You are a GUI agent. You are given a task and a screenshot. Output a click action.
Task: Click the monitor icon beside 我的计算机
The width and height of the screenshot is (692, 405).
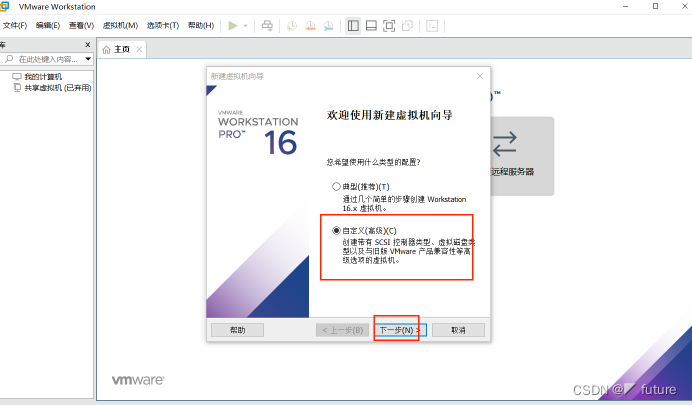17,76
